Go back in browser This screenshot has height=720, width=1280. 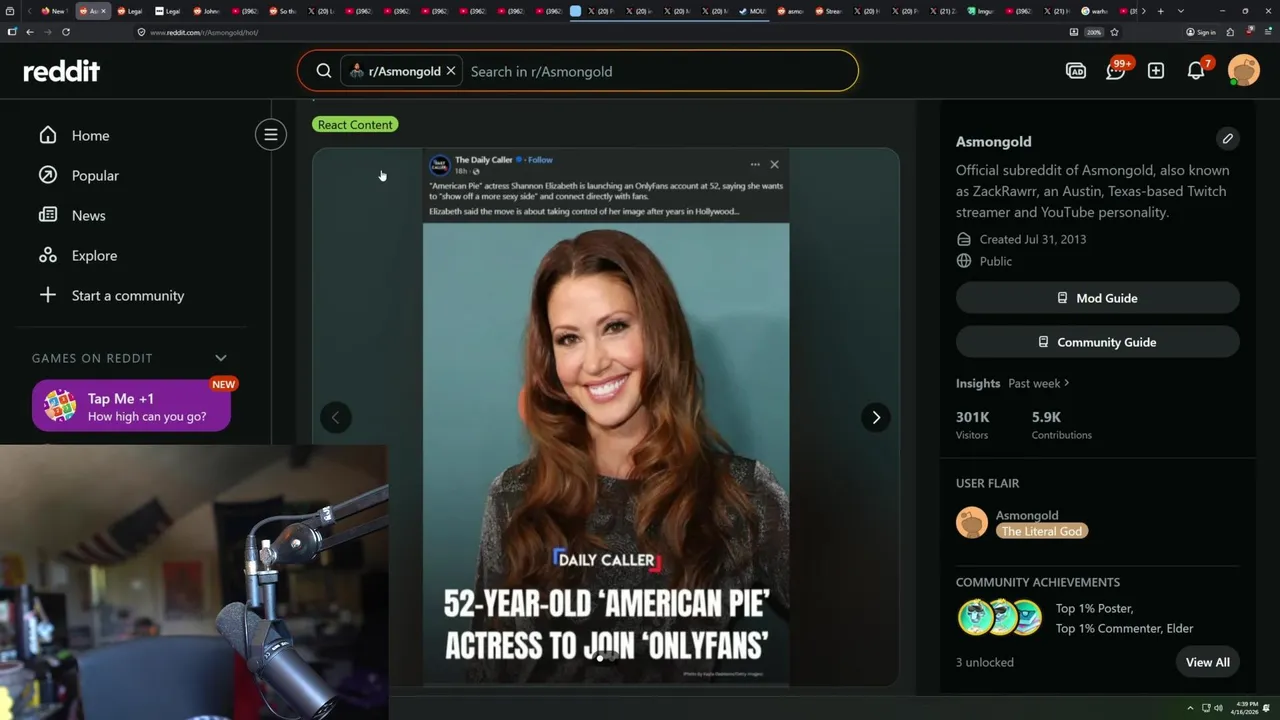coord(29,32)
